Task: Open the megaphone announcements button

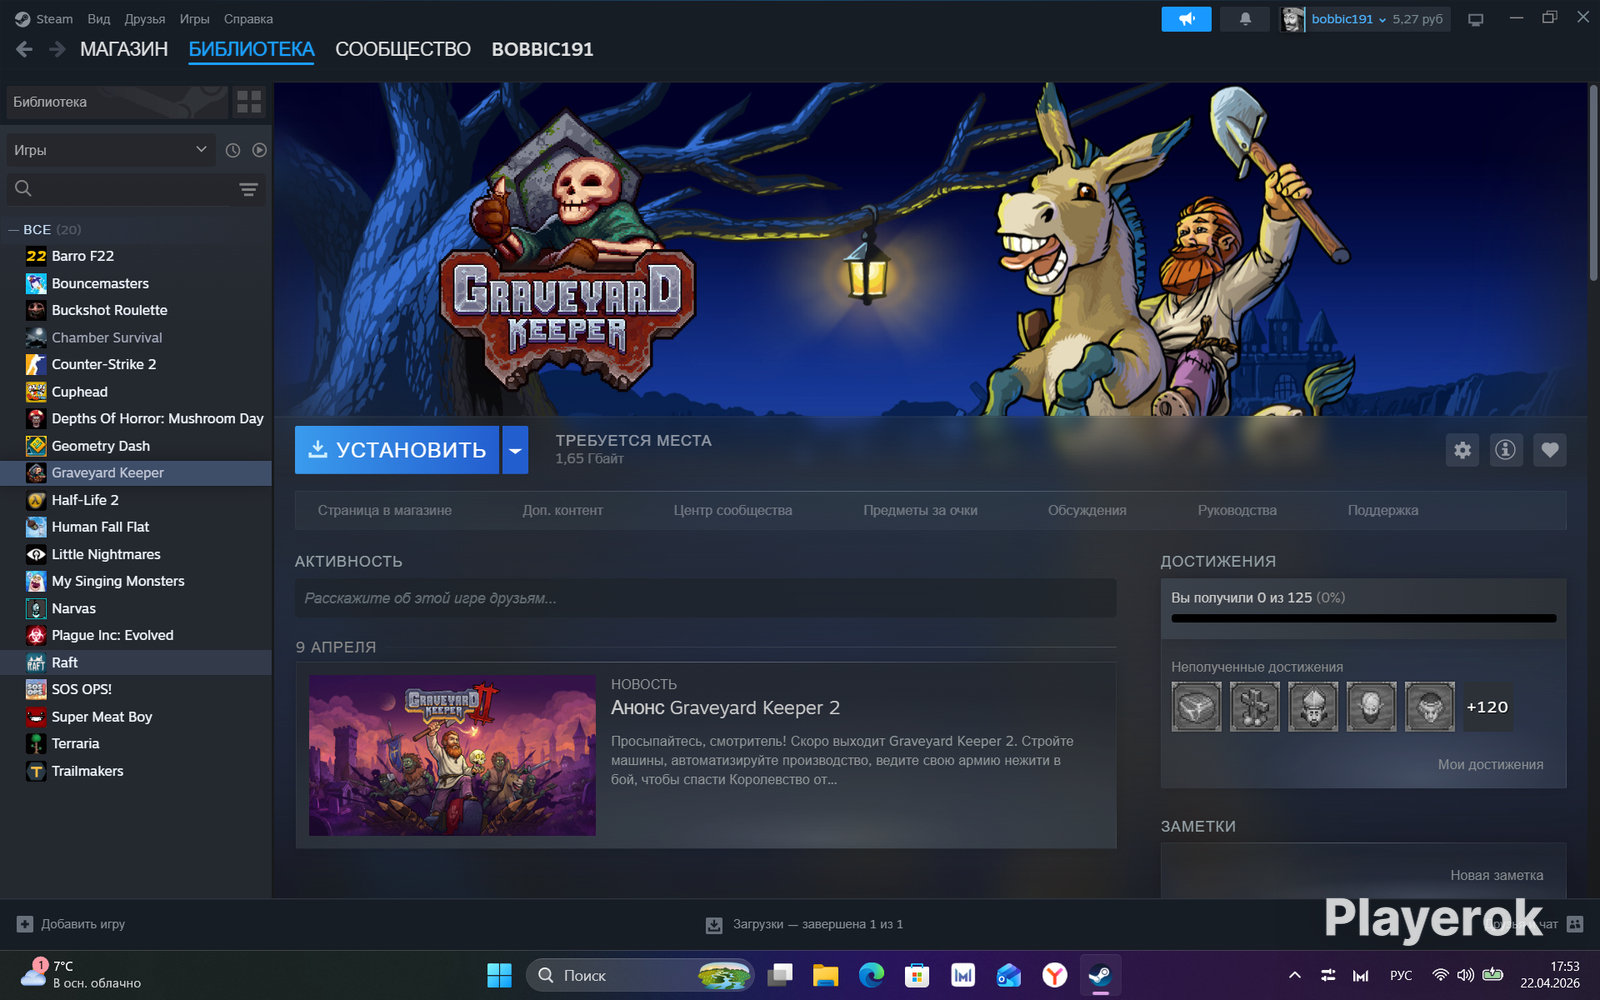Action: [x=1186, y=19]
